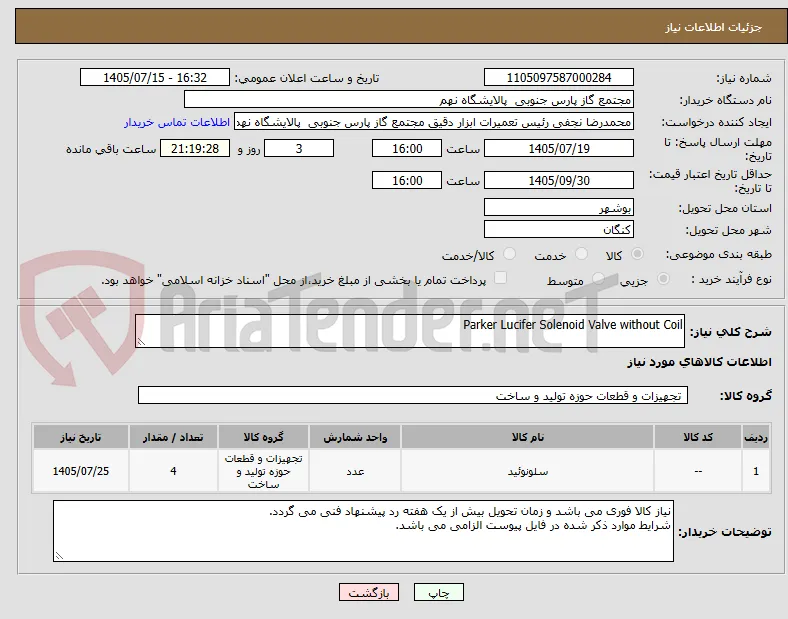This screenshot has width=788, height=619.
Task: Click the price validity date 1405/09/30
Action: 559,180
